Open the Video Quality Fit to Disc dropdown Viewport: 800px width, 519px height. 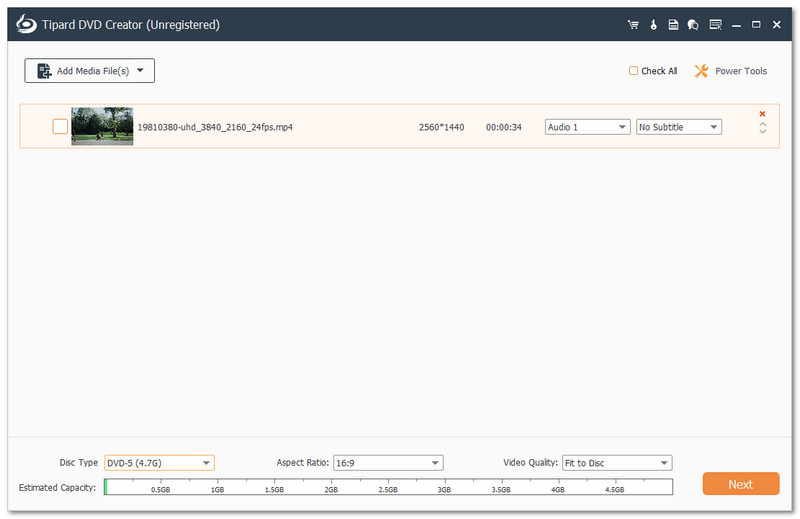[x=617, y=463]
